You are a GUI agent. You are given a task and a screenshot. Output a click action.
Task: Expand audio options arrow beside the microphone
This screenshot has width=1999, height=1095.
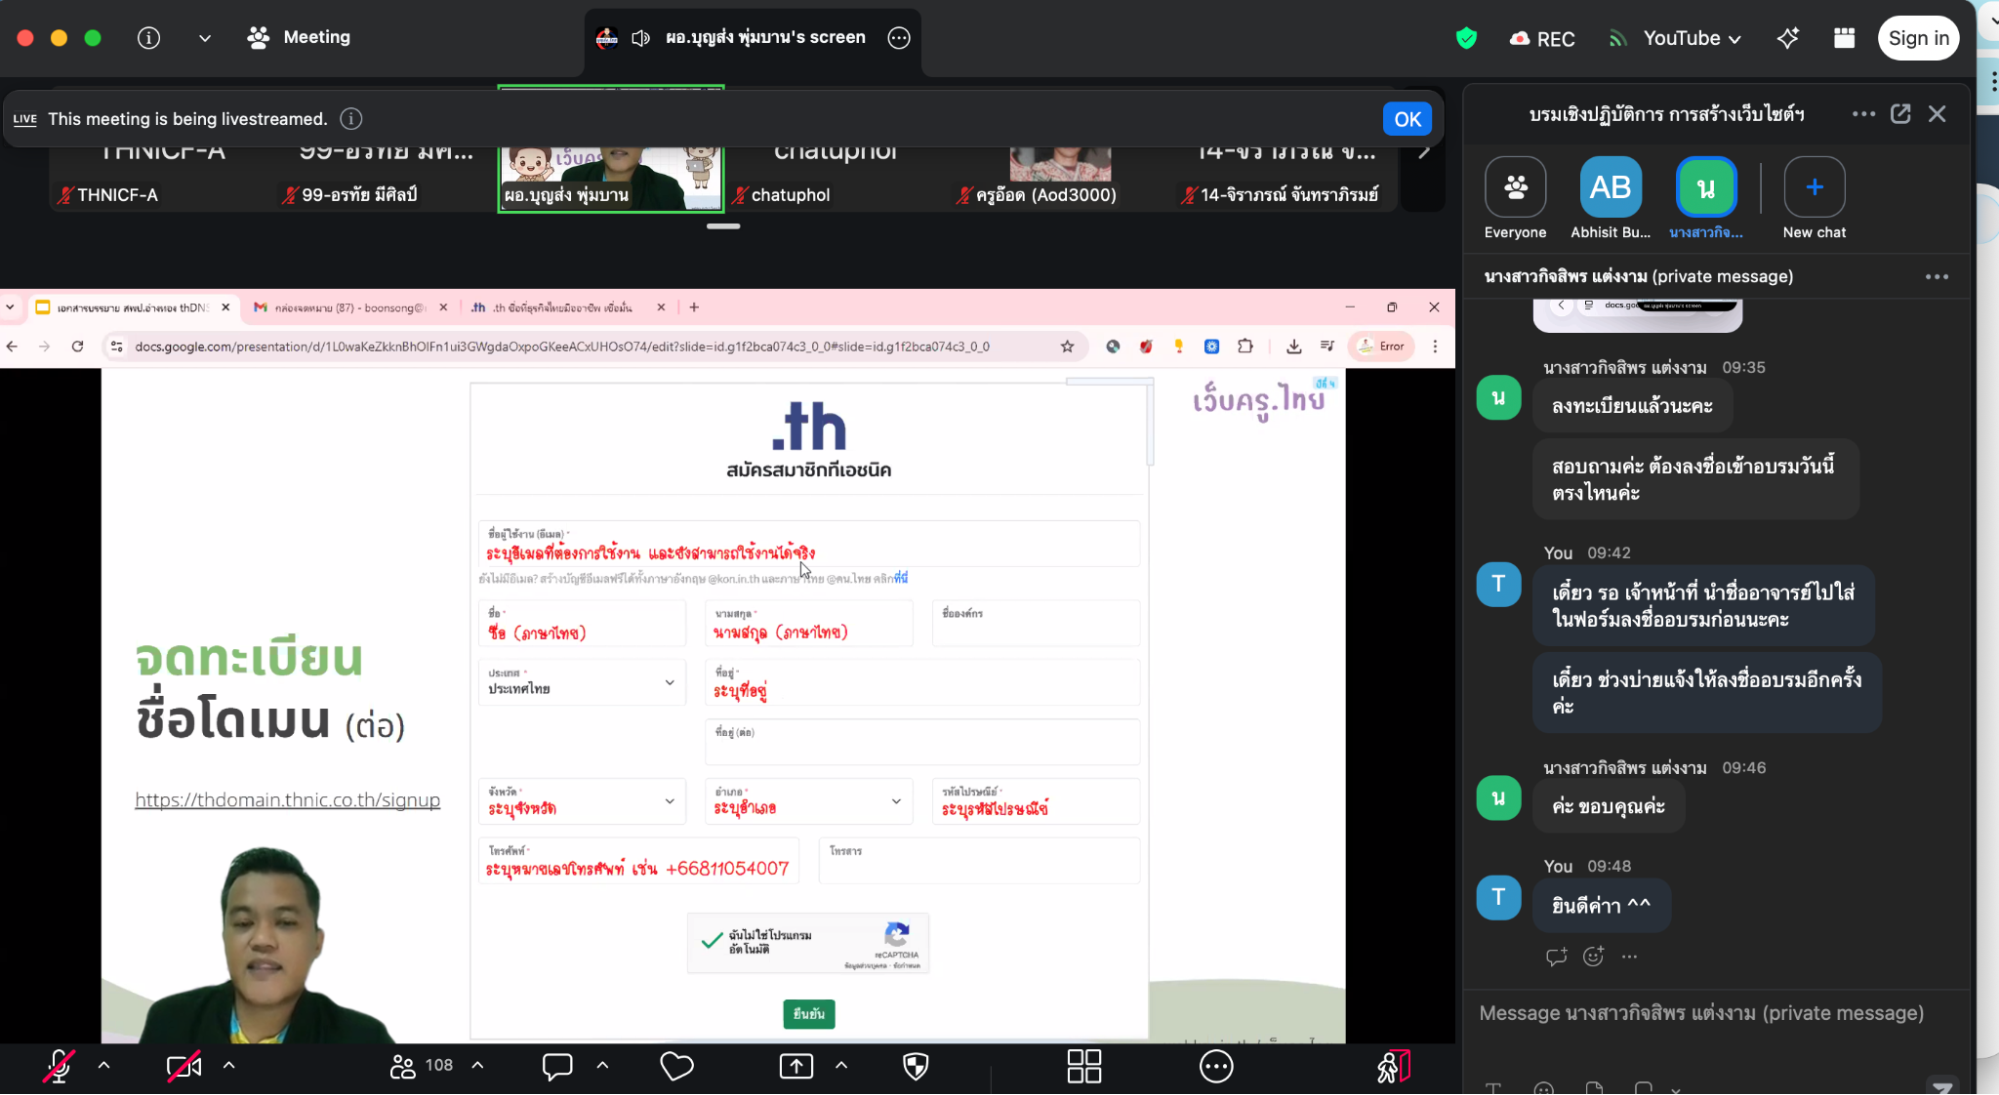(x=104, y=1066)
